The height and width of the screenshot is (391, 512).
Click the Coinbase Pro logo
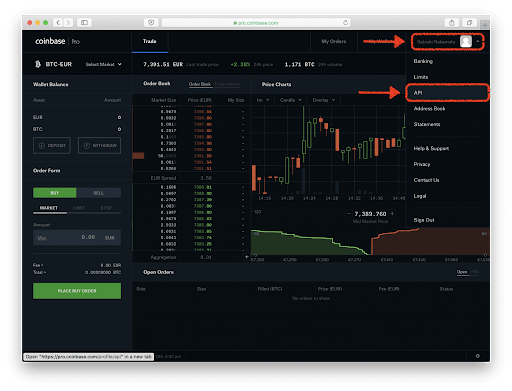pyautogui.click(x=57, y=41)
